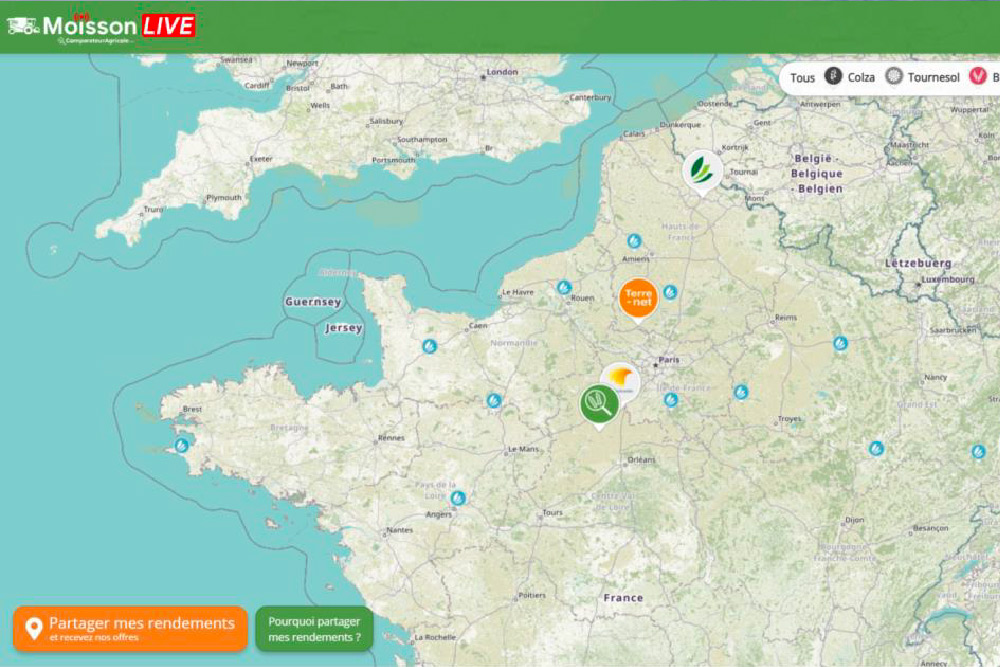Click the yield marker northwest of Nancy

tap(841, 344)
